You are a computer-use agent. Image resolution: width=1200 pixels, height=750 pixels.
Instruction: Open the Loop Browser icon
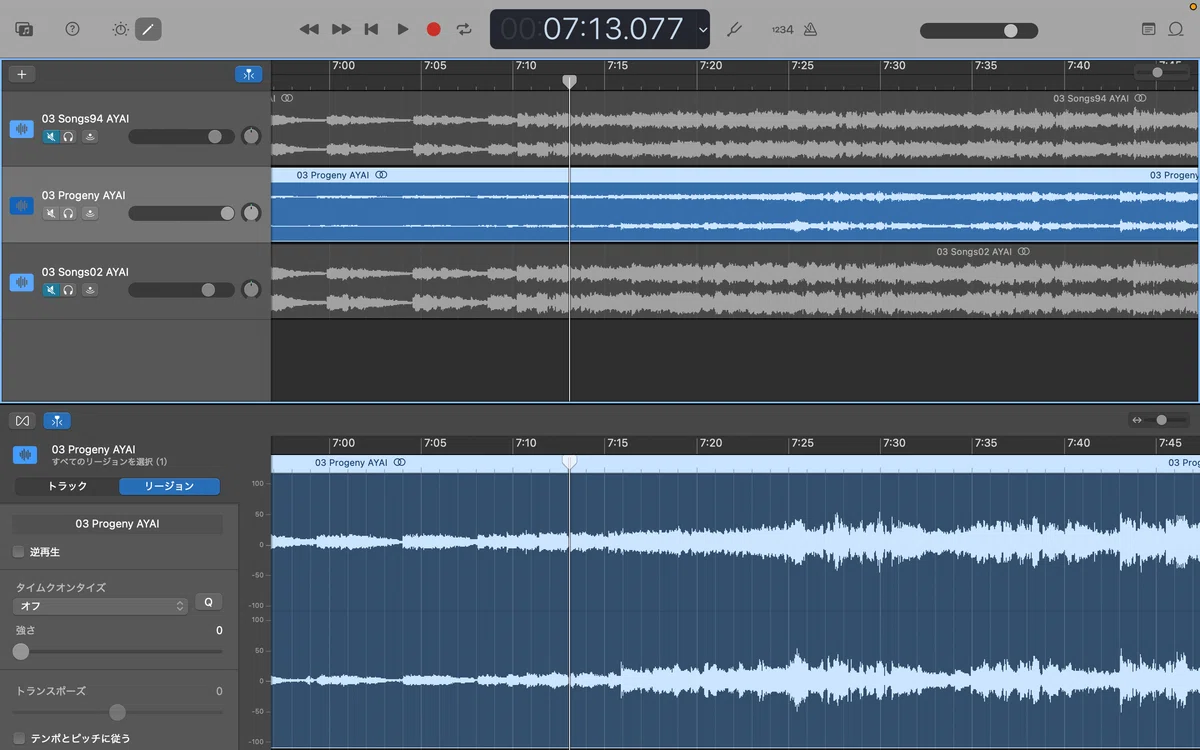tap(1176, 29)
